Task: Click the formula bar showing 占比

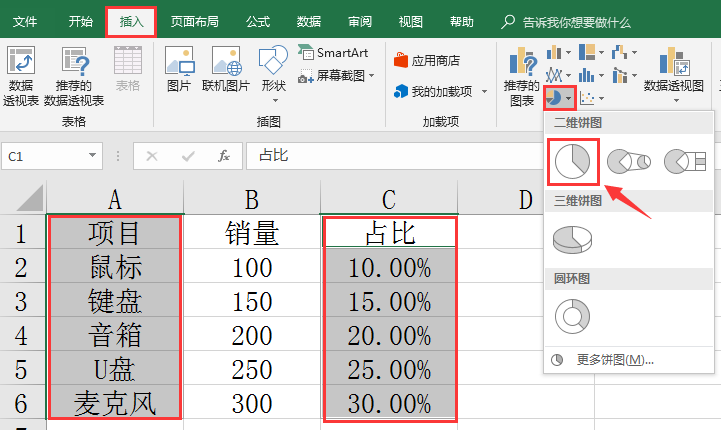Action: [x=395, y=156]
